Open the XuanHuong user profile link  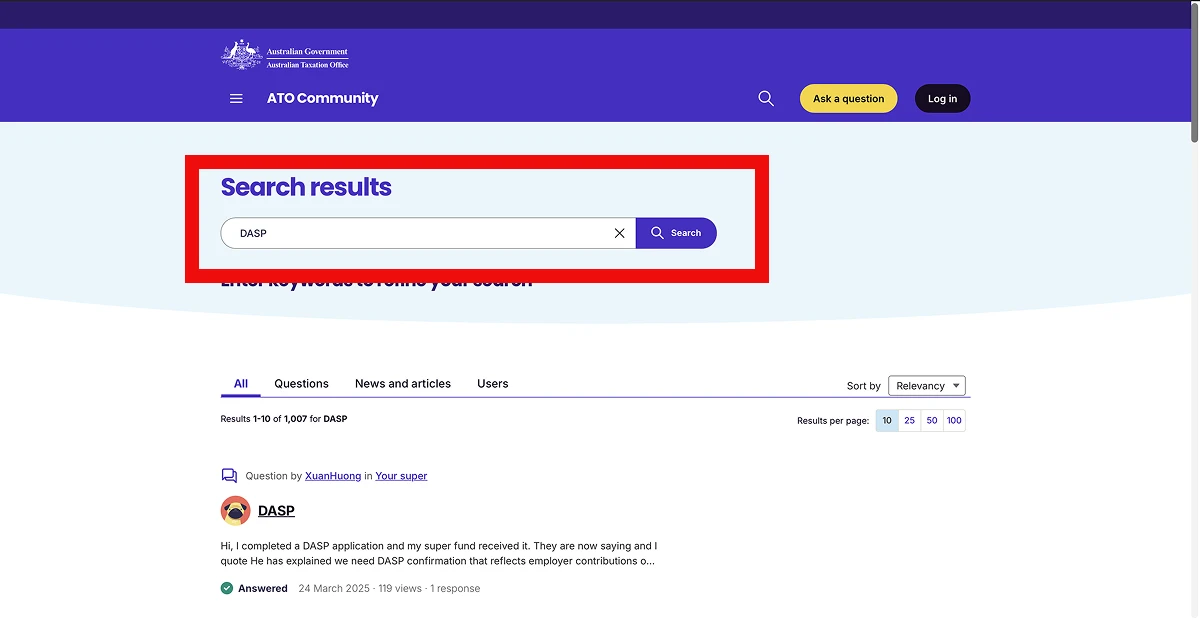tap(333, 476)
